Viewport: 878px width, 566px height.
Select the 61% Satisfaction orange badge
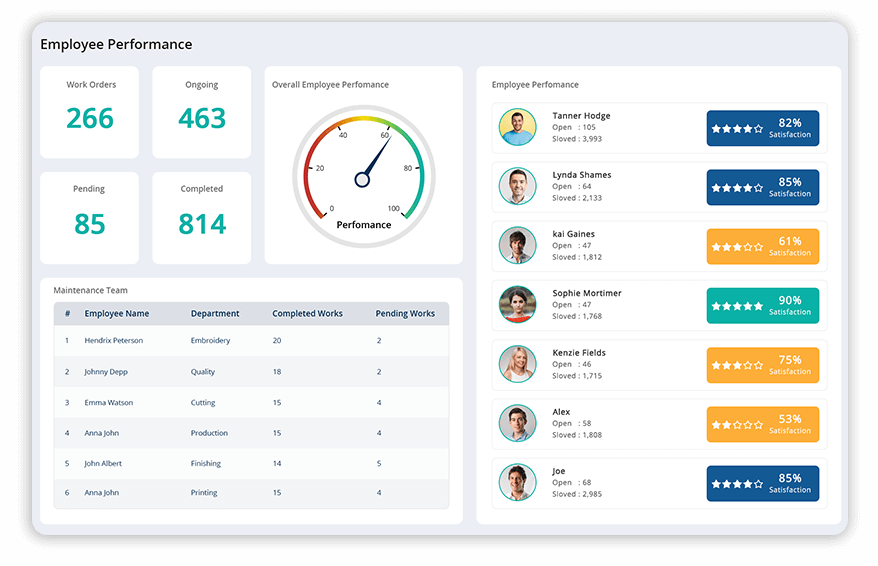coord(762,246)
